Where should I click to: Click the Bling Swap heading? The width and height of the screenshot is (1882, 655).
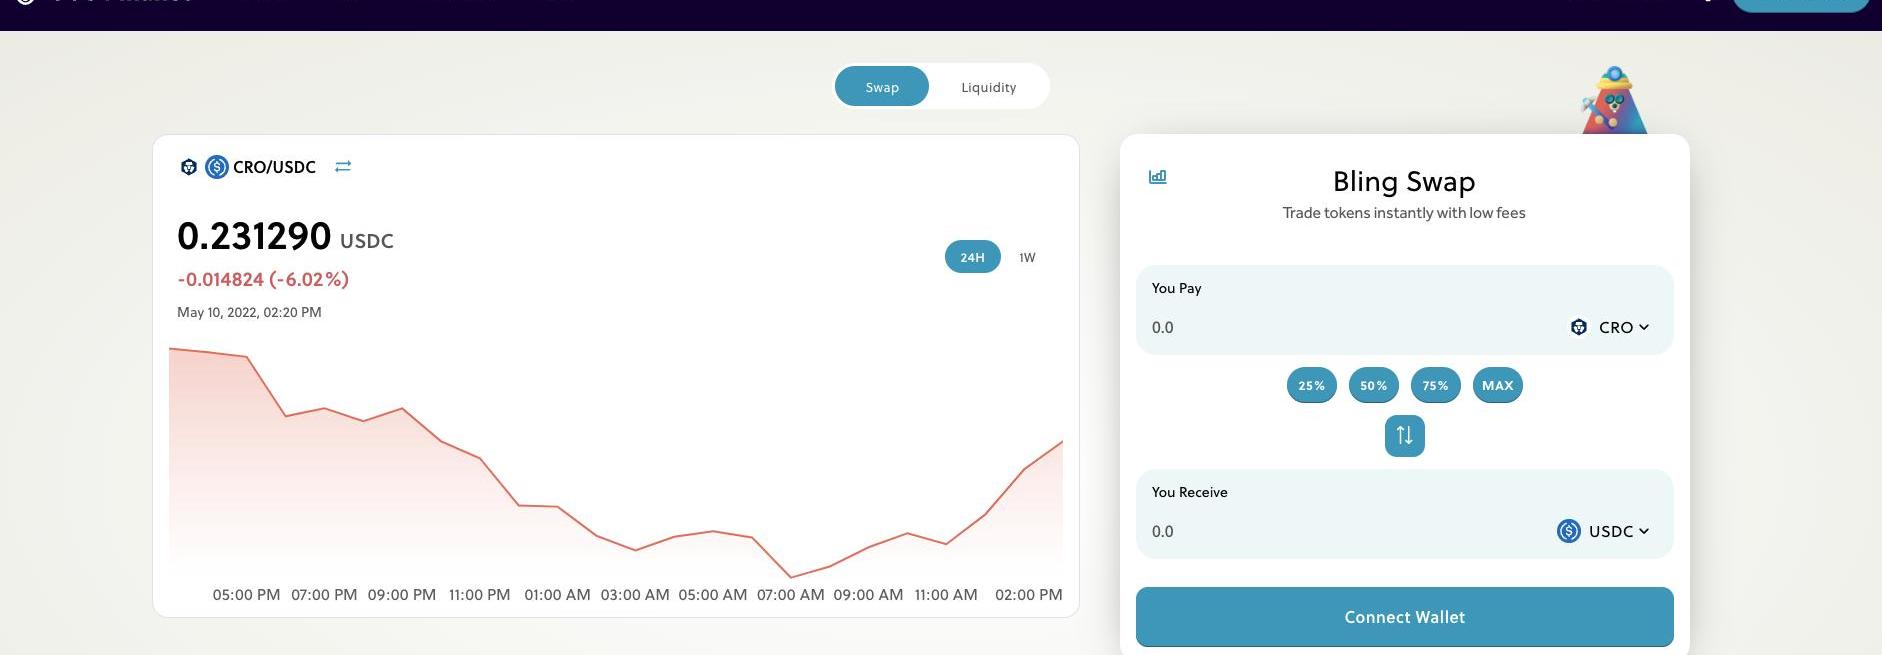click(x=1404, y=181)
